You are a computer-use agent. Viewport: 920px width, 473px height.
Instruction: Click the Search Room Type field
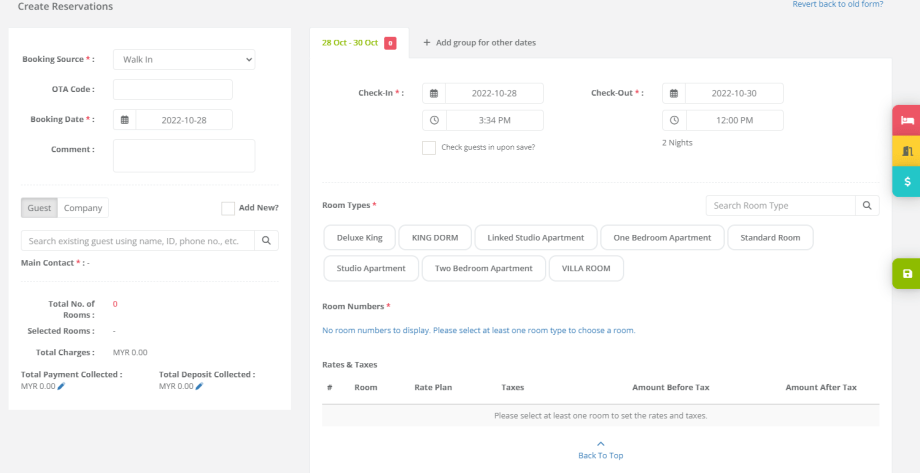point(781,205)
